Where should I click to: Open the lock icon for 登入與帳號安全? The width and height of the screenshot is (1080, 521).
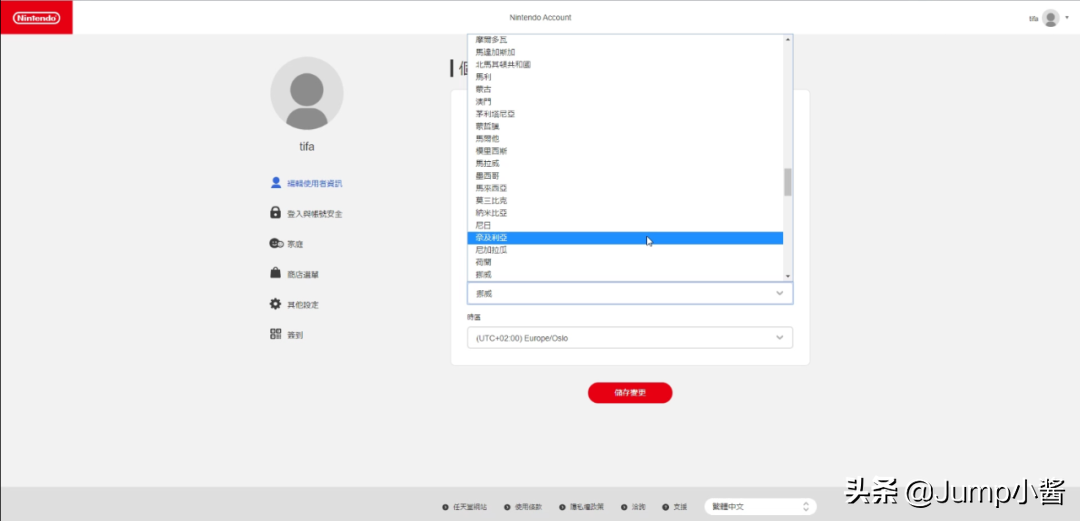coord(276,213)
